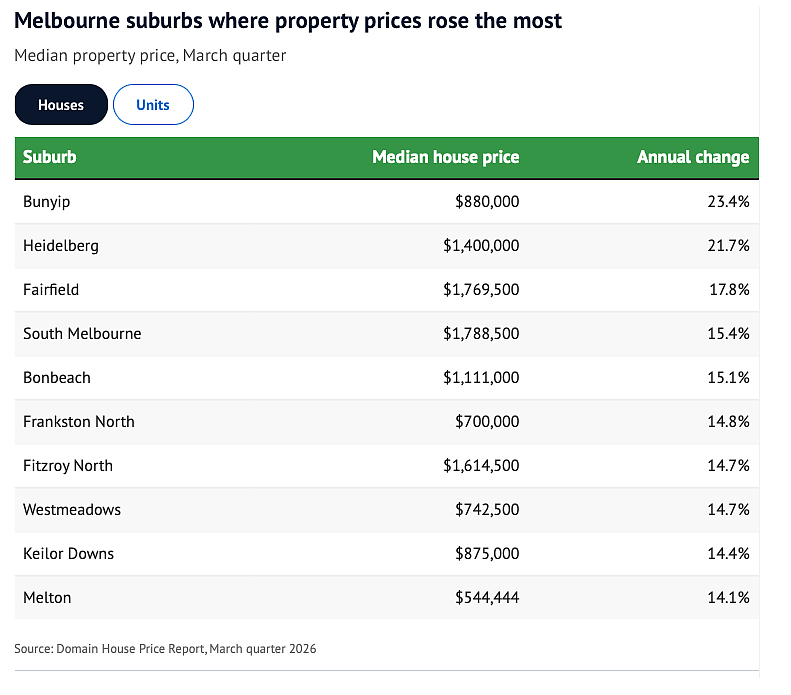Image resolution: width=791 pixels, height=695 pixels.
Task: Click the Median house price header
Action: (445, 157)
